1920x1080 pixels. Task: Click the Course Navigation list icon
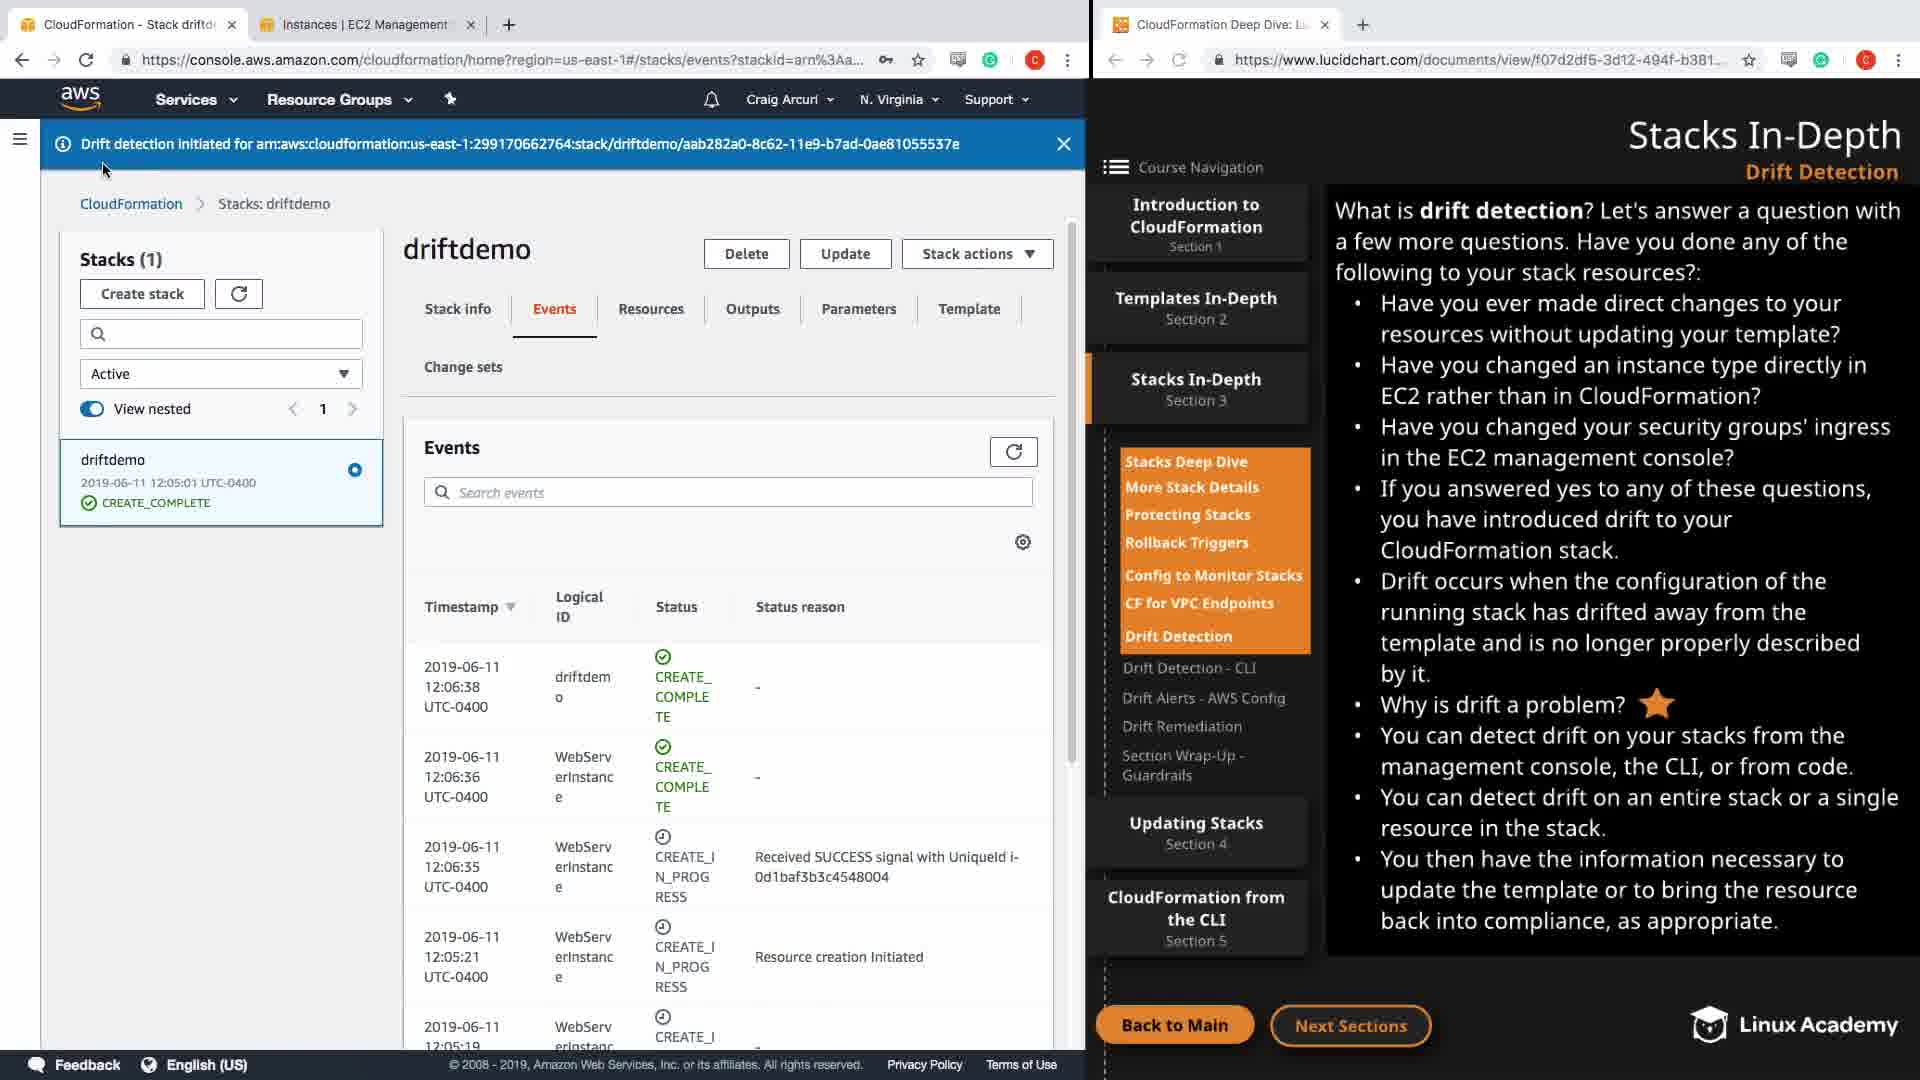point(1115,167)
